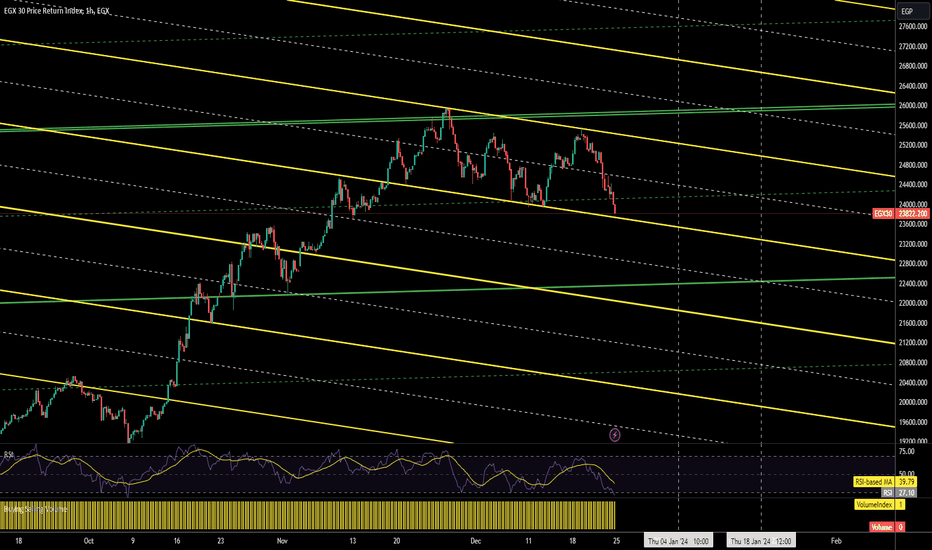This screenshot has width=932, height=550.
Task: Click the Feb label on the time axis
Action: pos(836,541)
